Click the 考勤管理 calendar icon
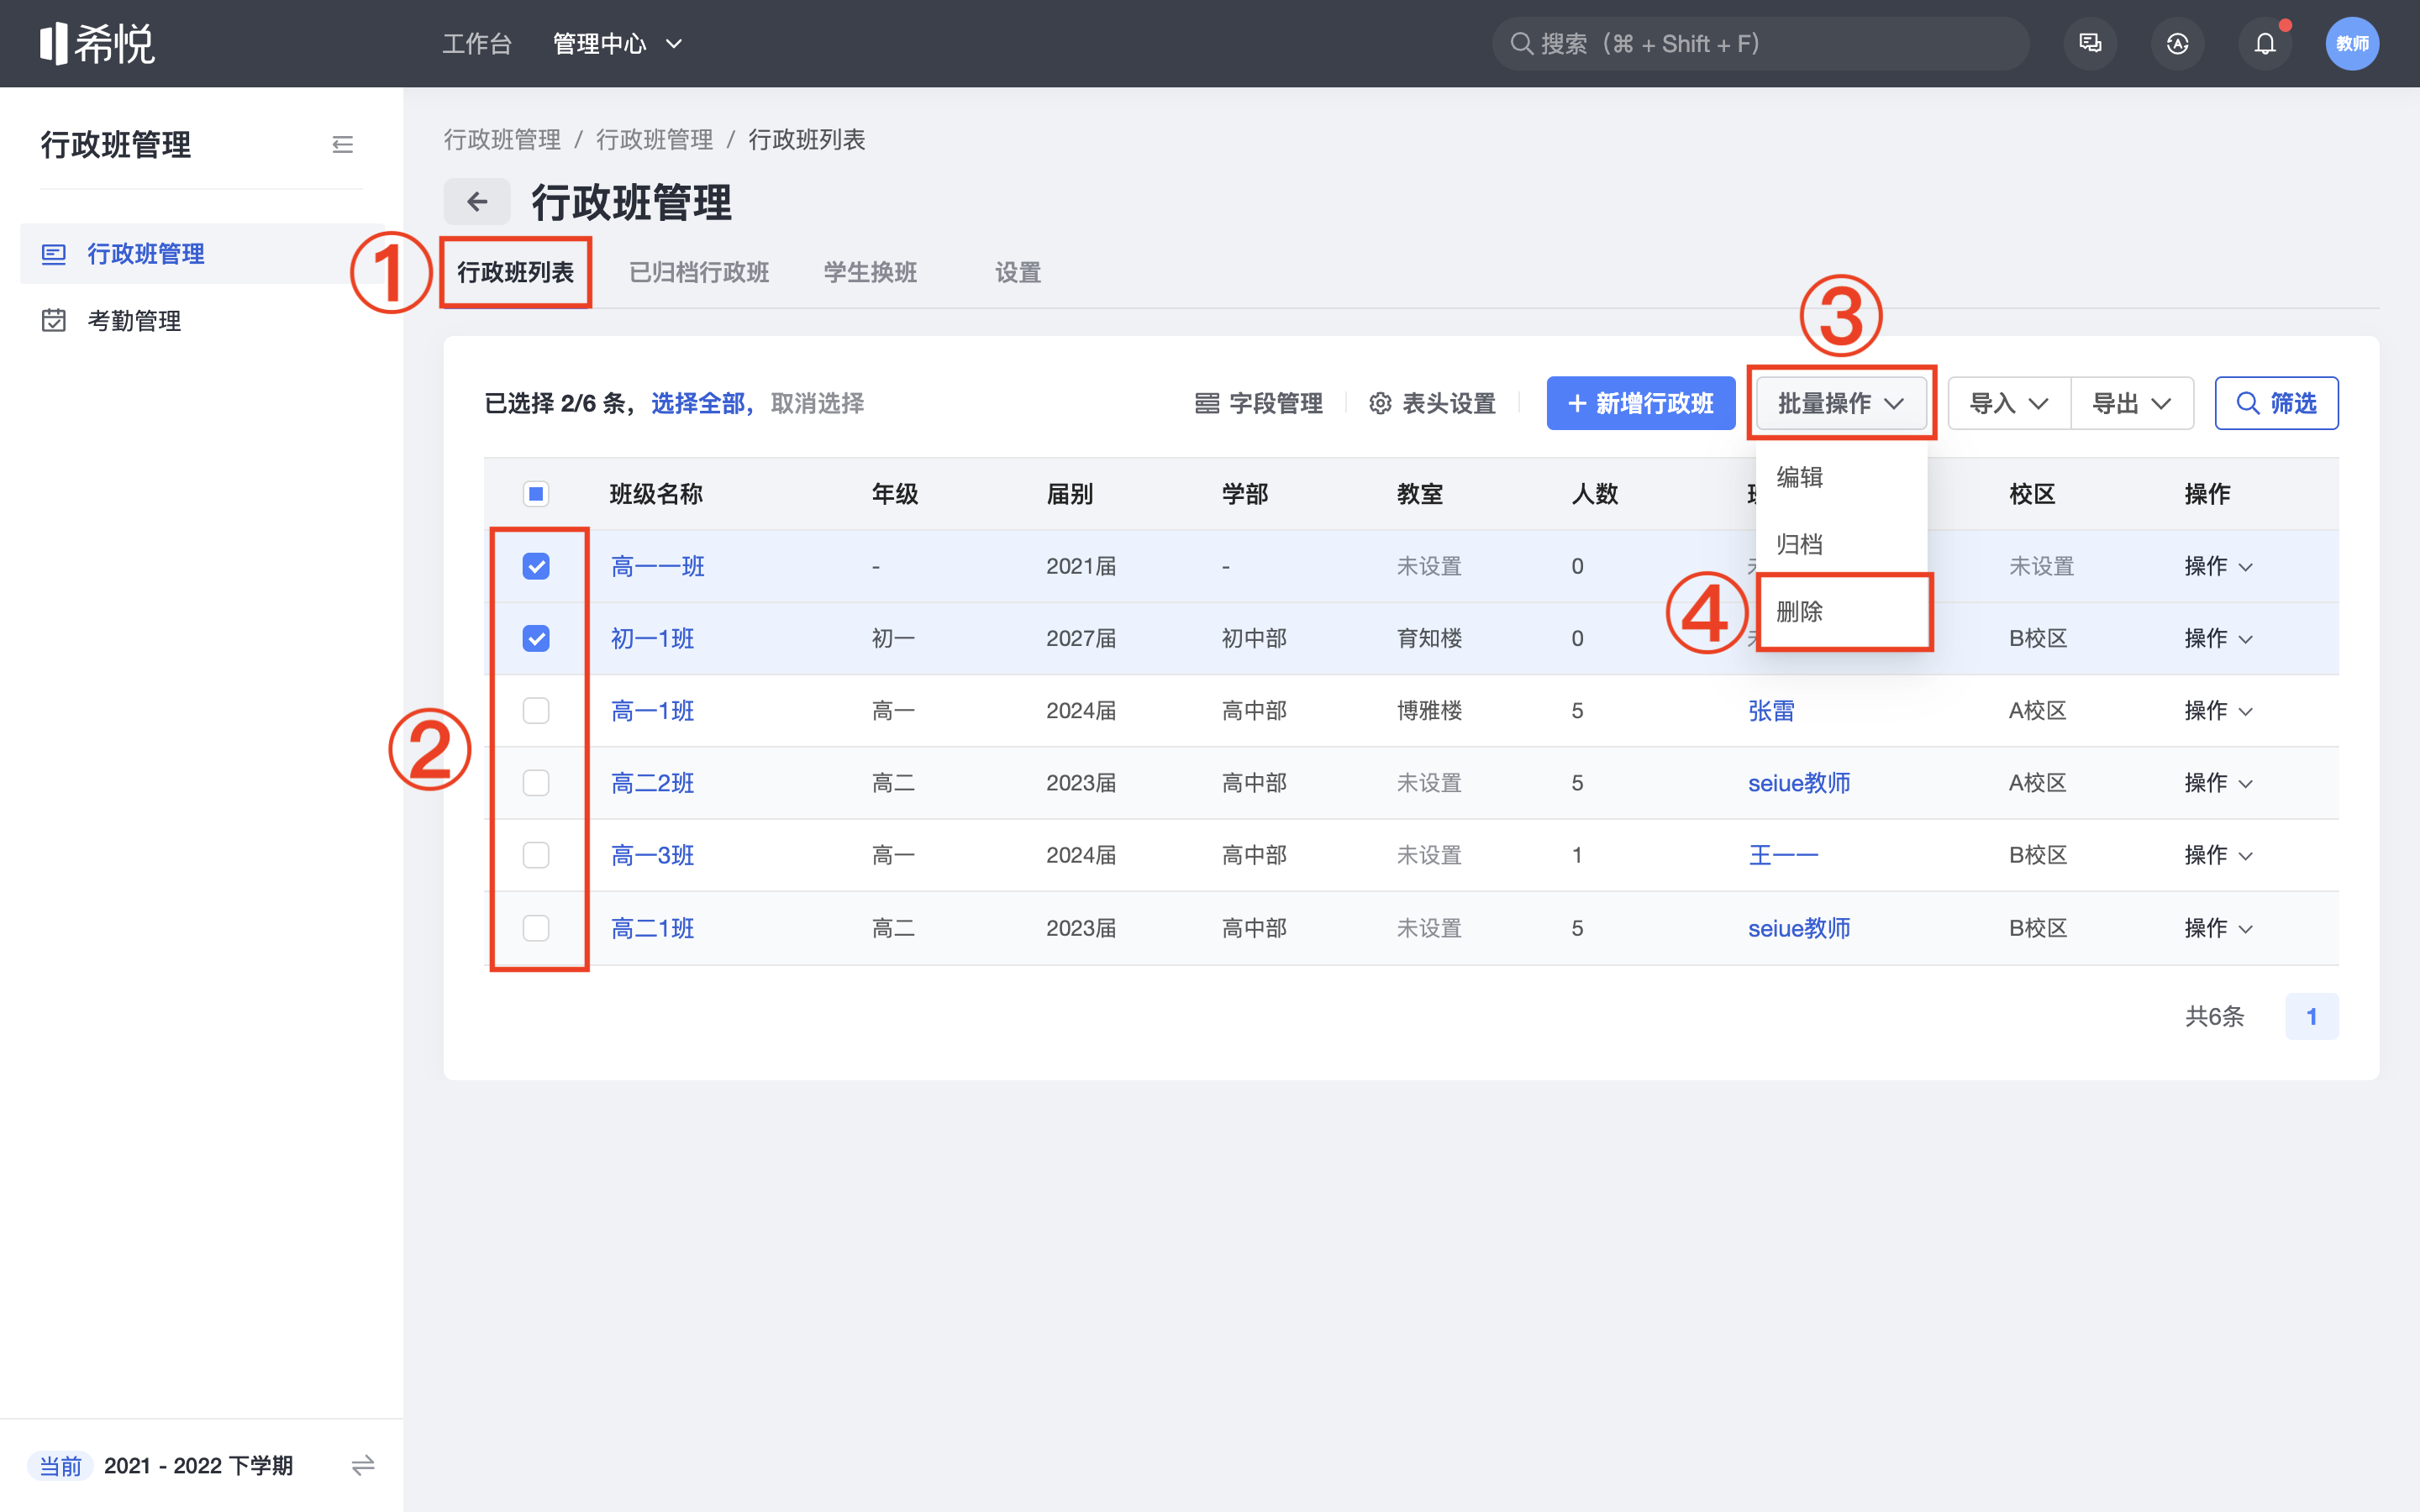Viewport: 2420px width, 1512px height. 54,320
